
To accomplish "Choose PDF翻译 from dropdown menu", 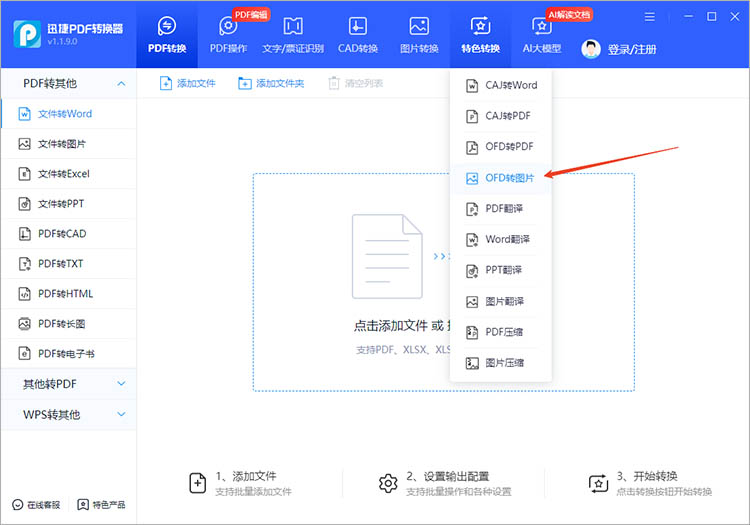I will [x=501, y=209].
